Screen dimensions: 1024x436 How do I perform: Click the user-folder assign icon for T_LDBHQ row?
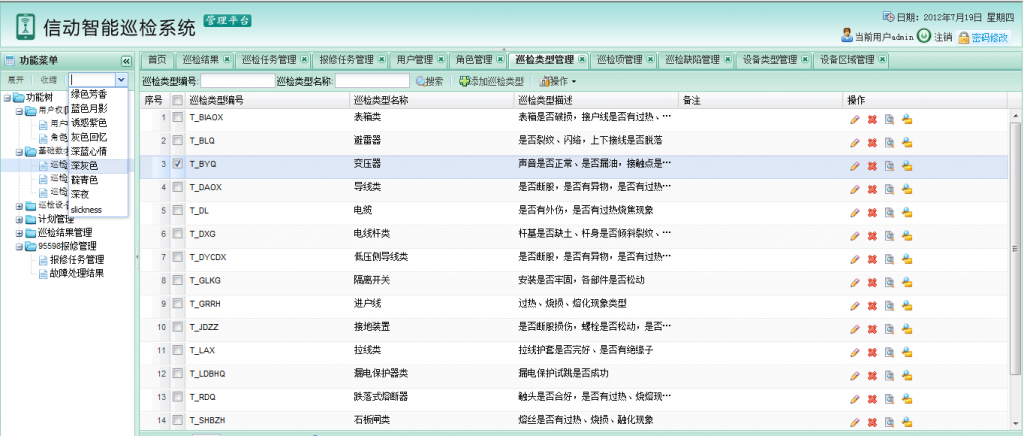point(907,376)
